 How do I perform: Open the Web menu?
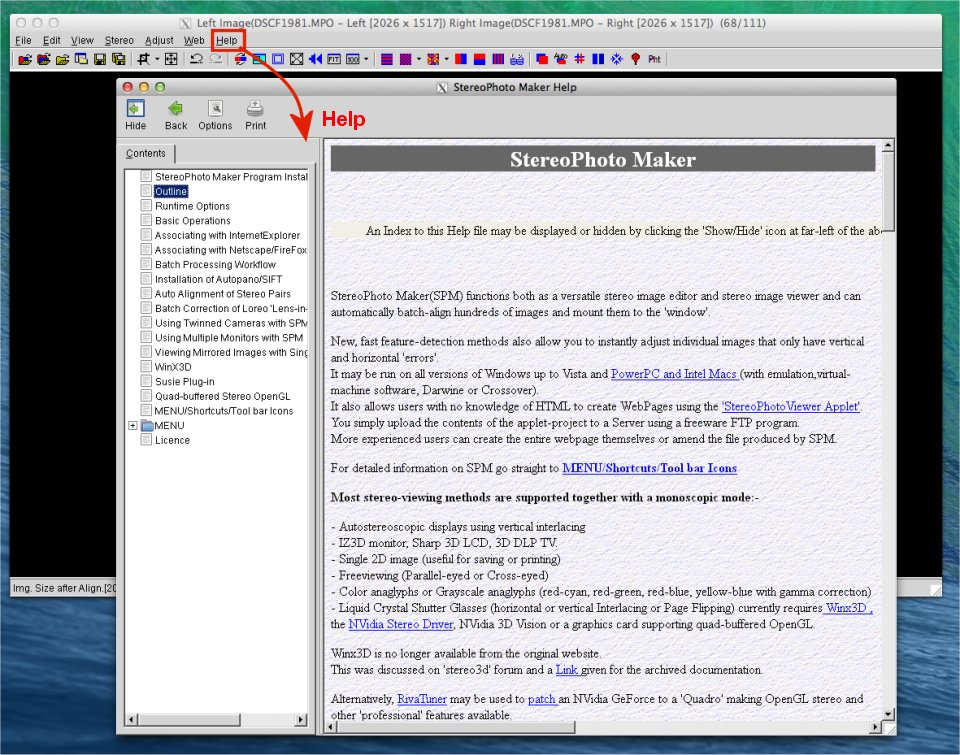tap(194, 40)
